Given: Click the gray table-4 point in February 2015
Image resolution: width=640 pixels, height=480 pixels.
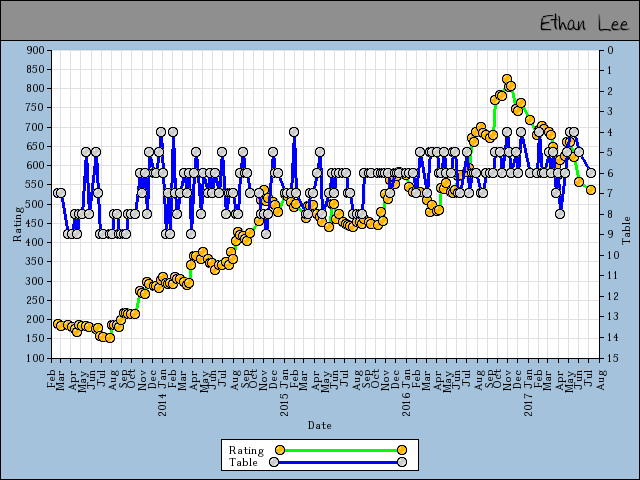Looking at the screenshot, I should (x=294, y=132).
